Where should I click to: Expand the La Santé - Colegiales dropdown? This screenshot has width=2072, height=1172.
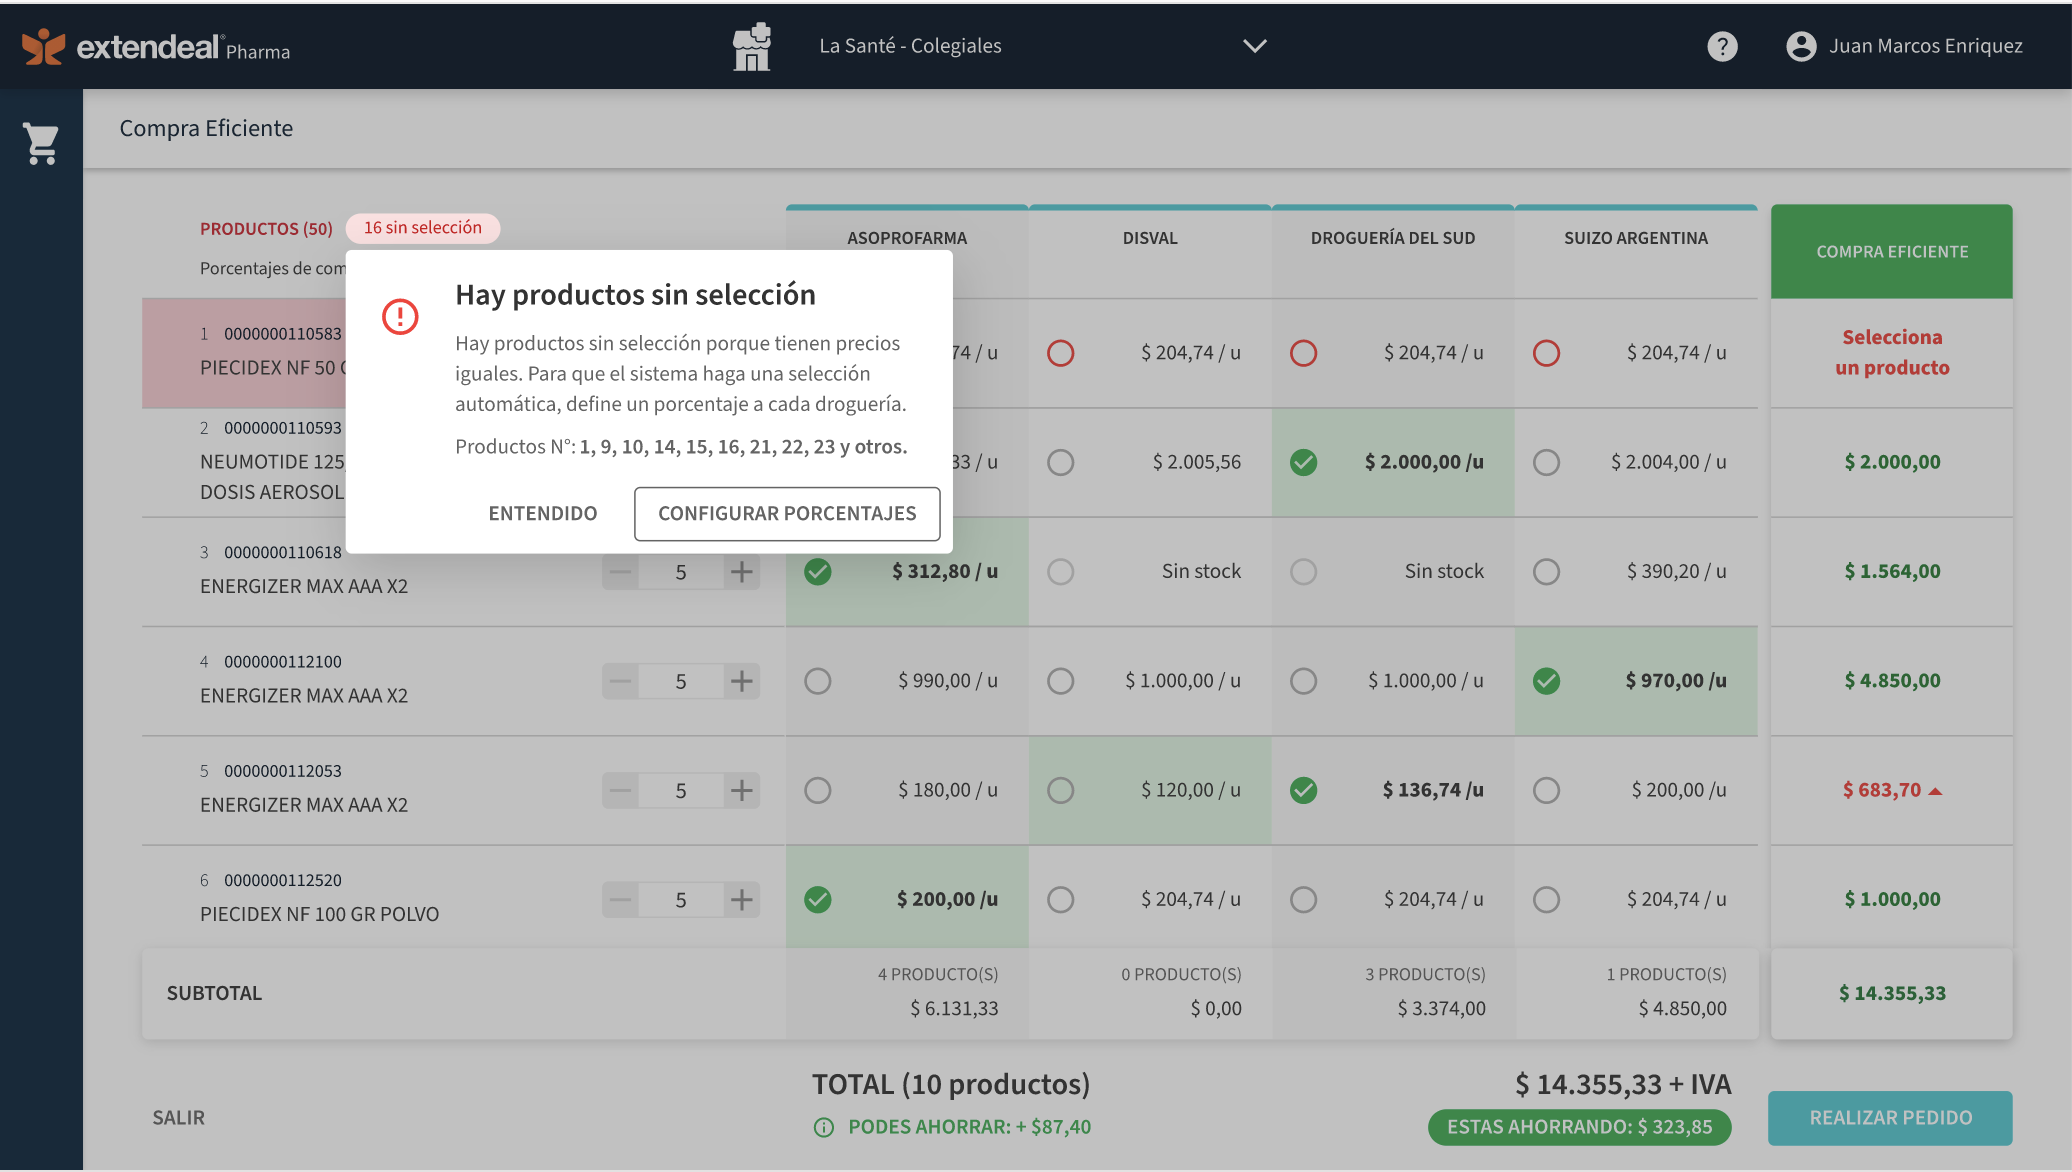[x=1254, y=46]
